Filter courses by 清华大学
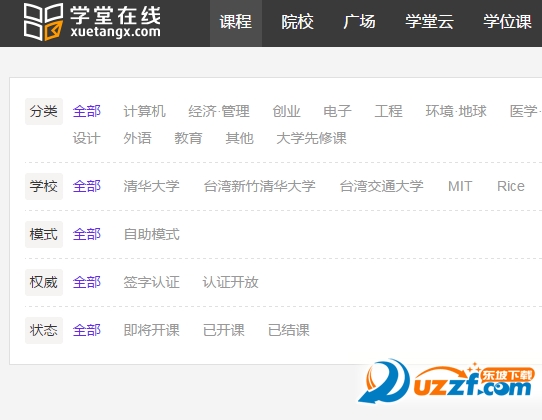This screenshot has height=420, width=542. [x=151, y=186]
